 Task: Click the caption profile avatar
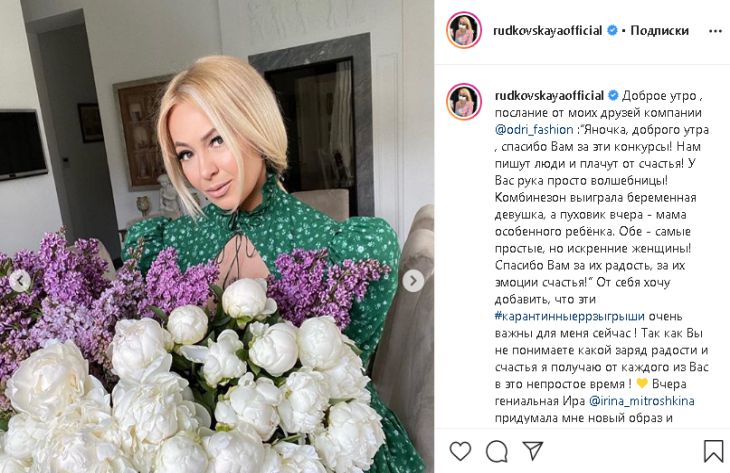click(x=464, y=101)
